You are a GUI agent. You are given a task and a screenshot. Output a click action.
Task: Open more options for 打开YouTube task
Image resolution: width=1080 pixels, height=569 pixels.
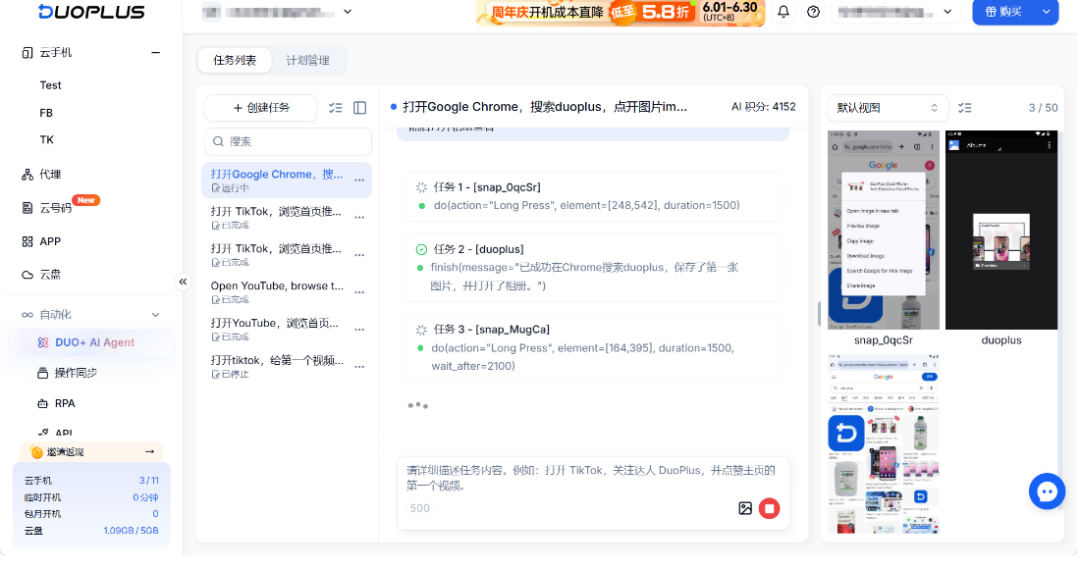tap(360, 329)
